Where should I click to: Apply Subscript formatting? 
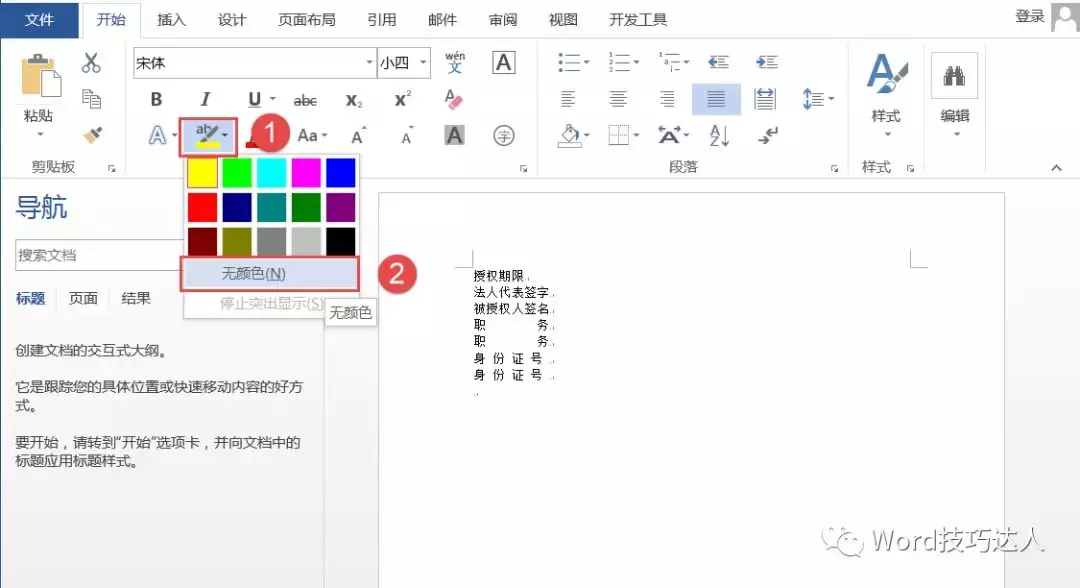[350, 98]
